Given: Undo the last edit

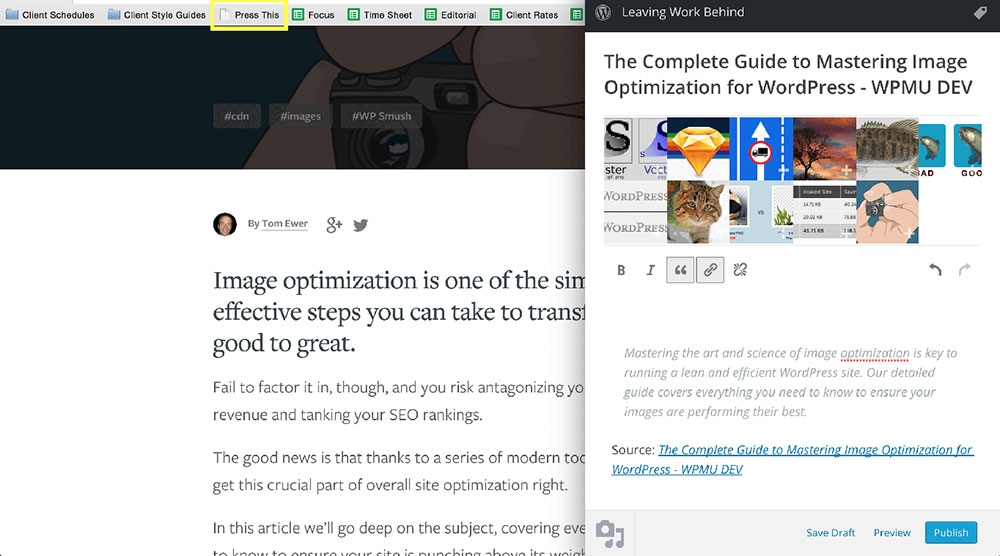Looking at the screenshot, I should click(x=935, y=270).
